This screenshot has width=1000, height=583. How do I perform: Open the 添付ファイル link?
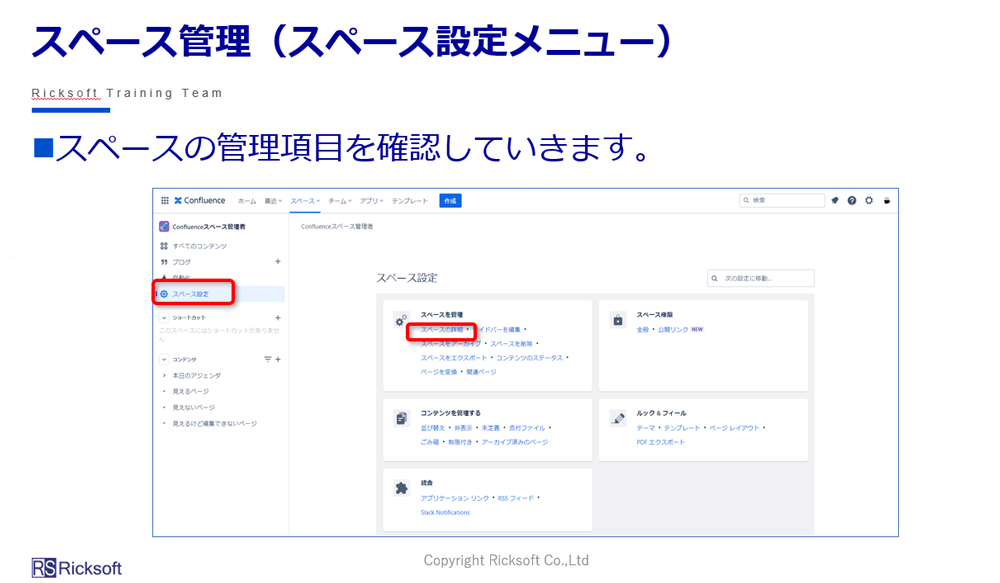[x=527, y=428]
